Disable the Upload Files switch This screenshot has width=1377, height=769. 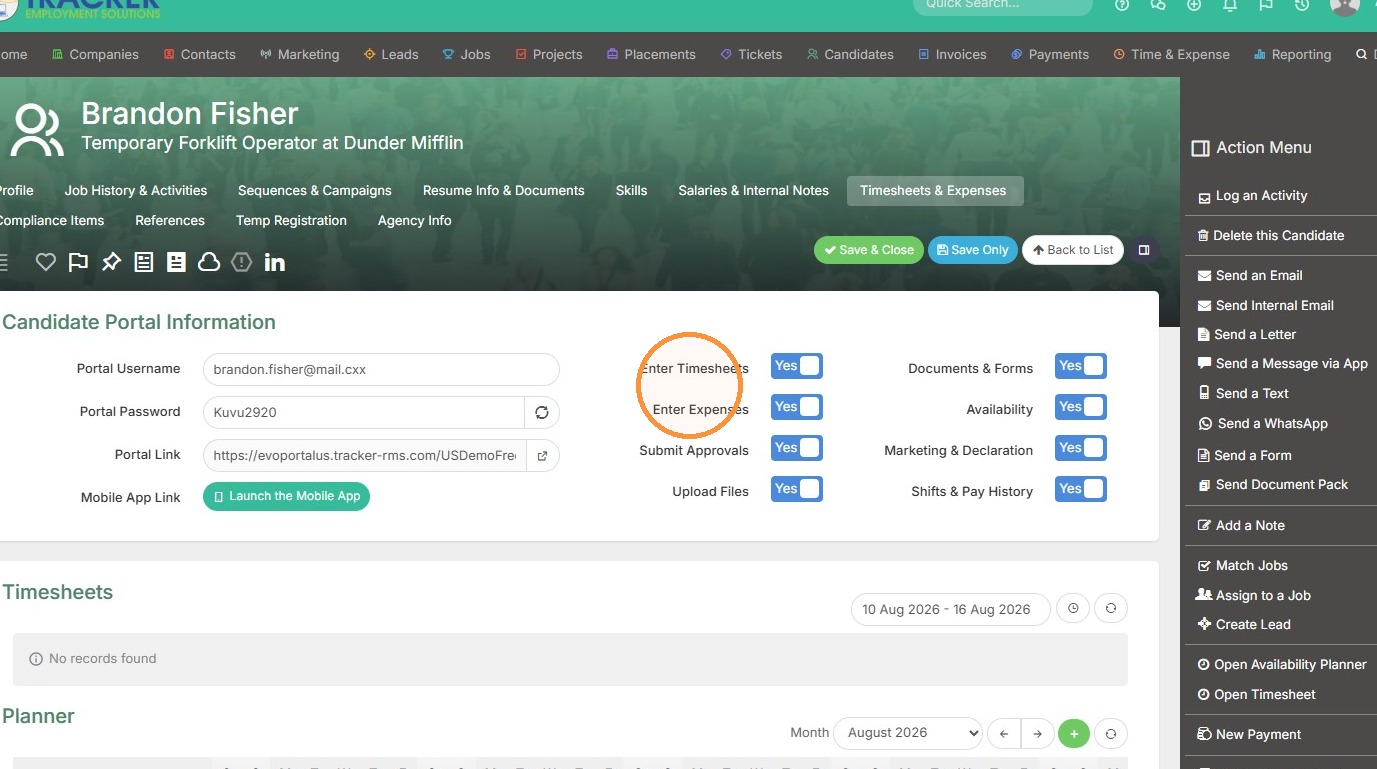point(796,490)
